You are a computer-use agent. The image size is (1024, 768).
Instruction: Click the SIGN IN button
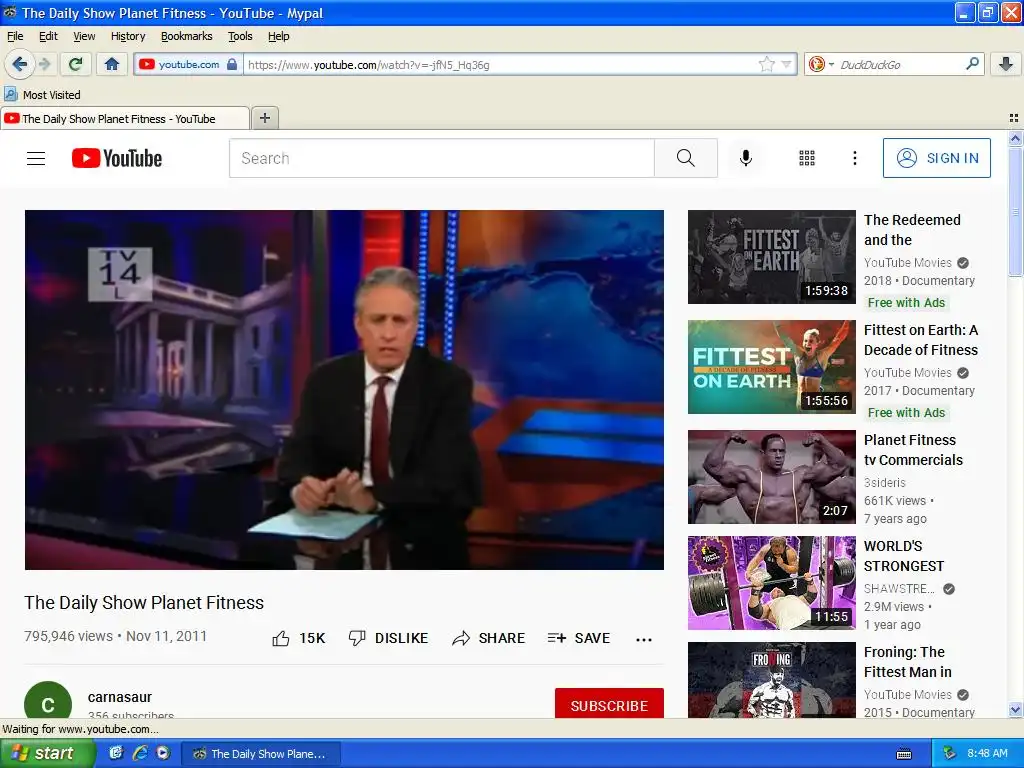coord(936,158)
